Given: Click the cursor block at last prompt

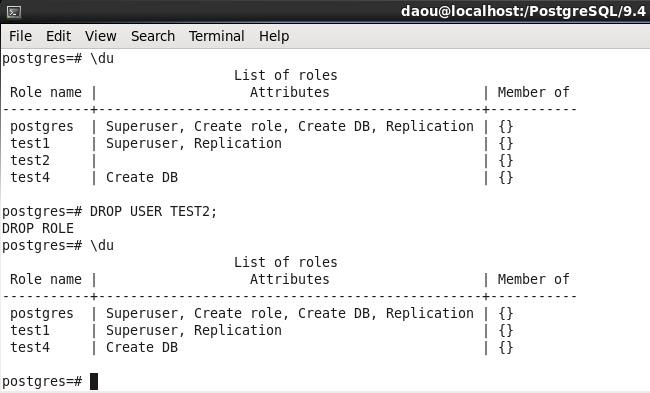Looking at the screenshot, I should coord(94,381).
